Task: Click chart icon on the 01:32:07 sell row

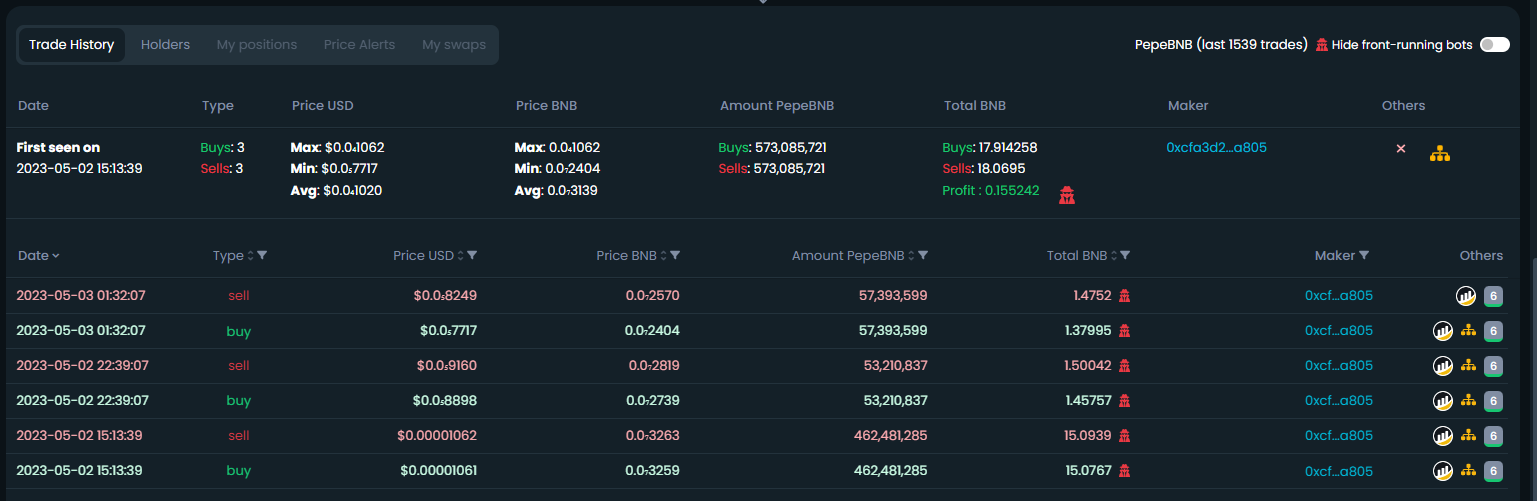Action: coord(1465,295)
